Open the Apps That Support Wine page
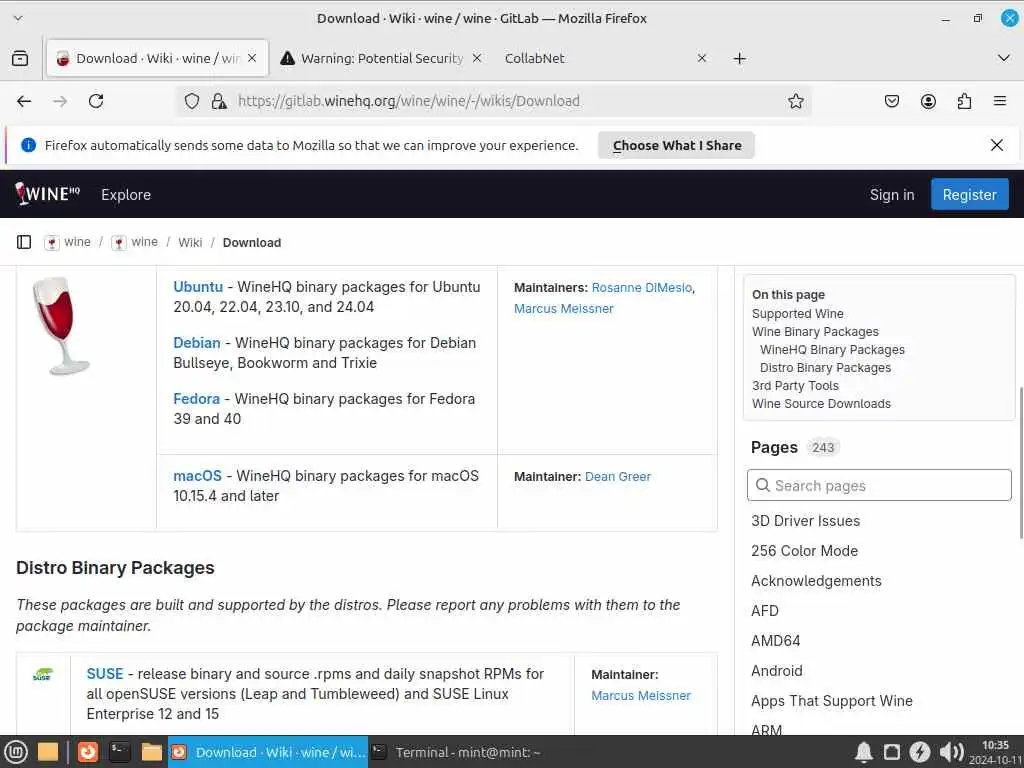This screenshot has width=1024, height=768. [831, 701]
